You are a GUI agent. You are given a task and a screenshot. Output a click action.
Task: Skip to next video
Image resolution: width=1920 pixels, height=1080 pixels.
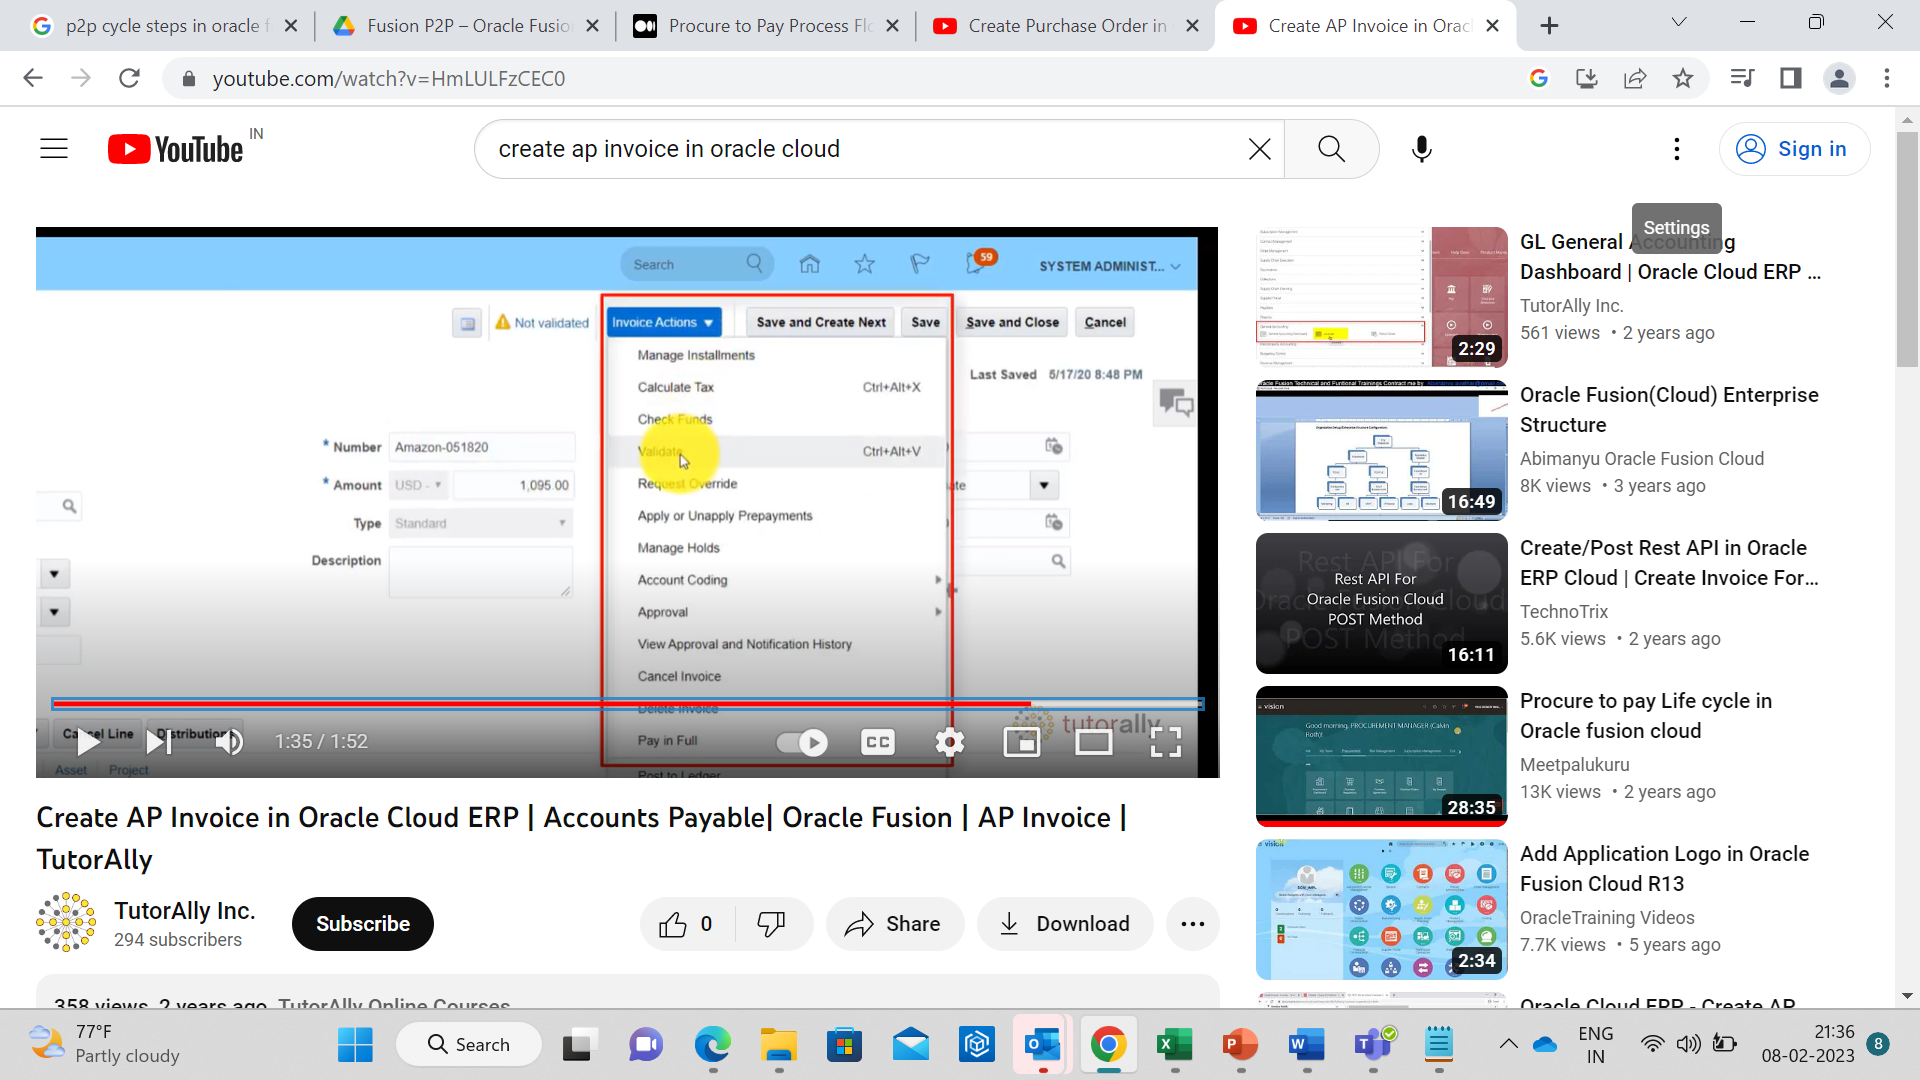pos(159,742)
